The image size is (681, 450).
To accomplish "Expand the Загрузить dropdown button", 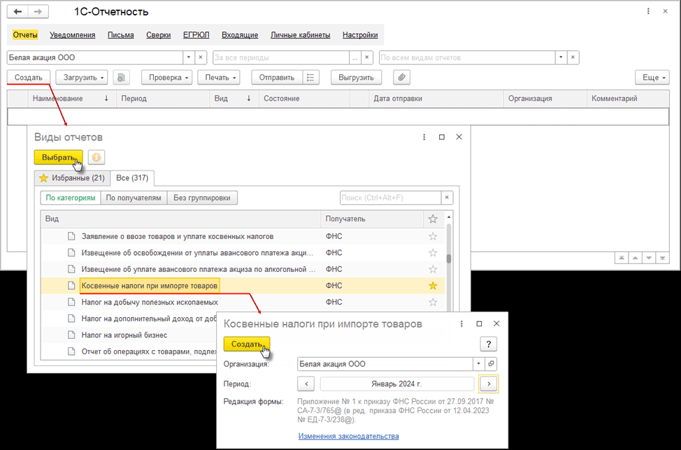I will tap(81, 77).
